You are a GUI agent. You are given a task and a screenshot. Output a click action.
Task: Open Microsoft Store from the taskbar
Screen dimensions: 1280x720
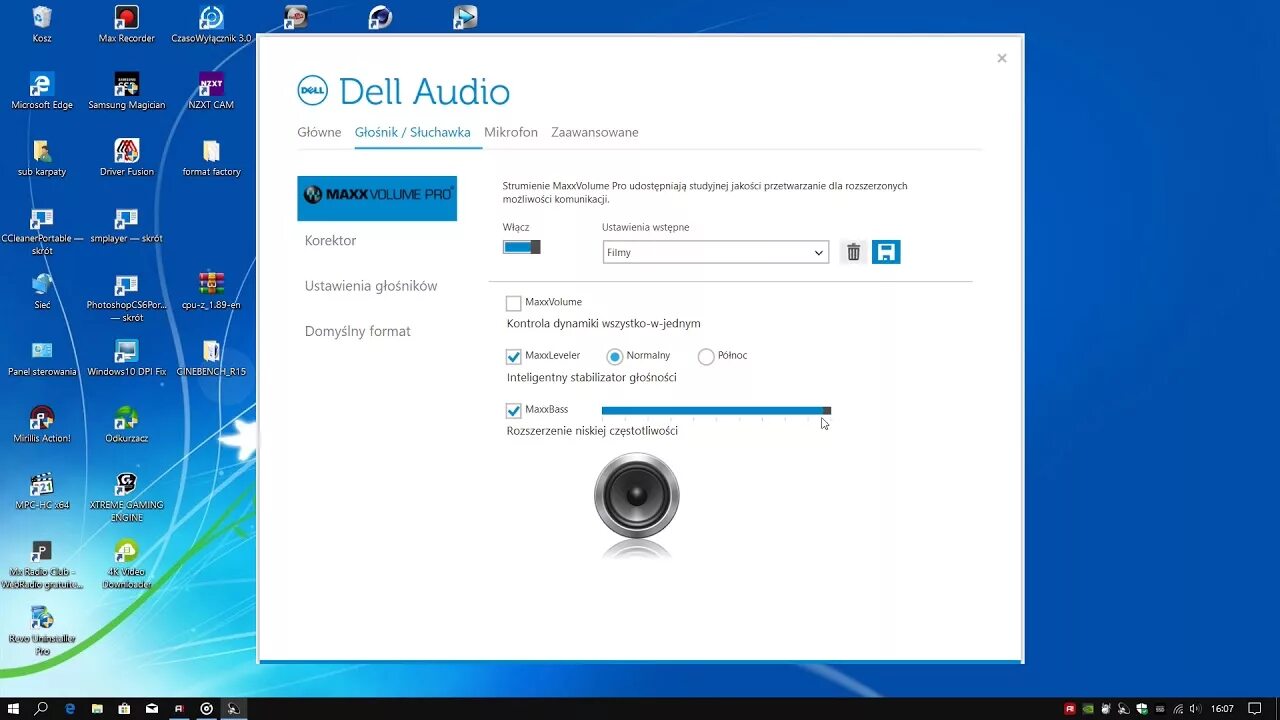(124, 708)
